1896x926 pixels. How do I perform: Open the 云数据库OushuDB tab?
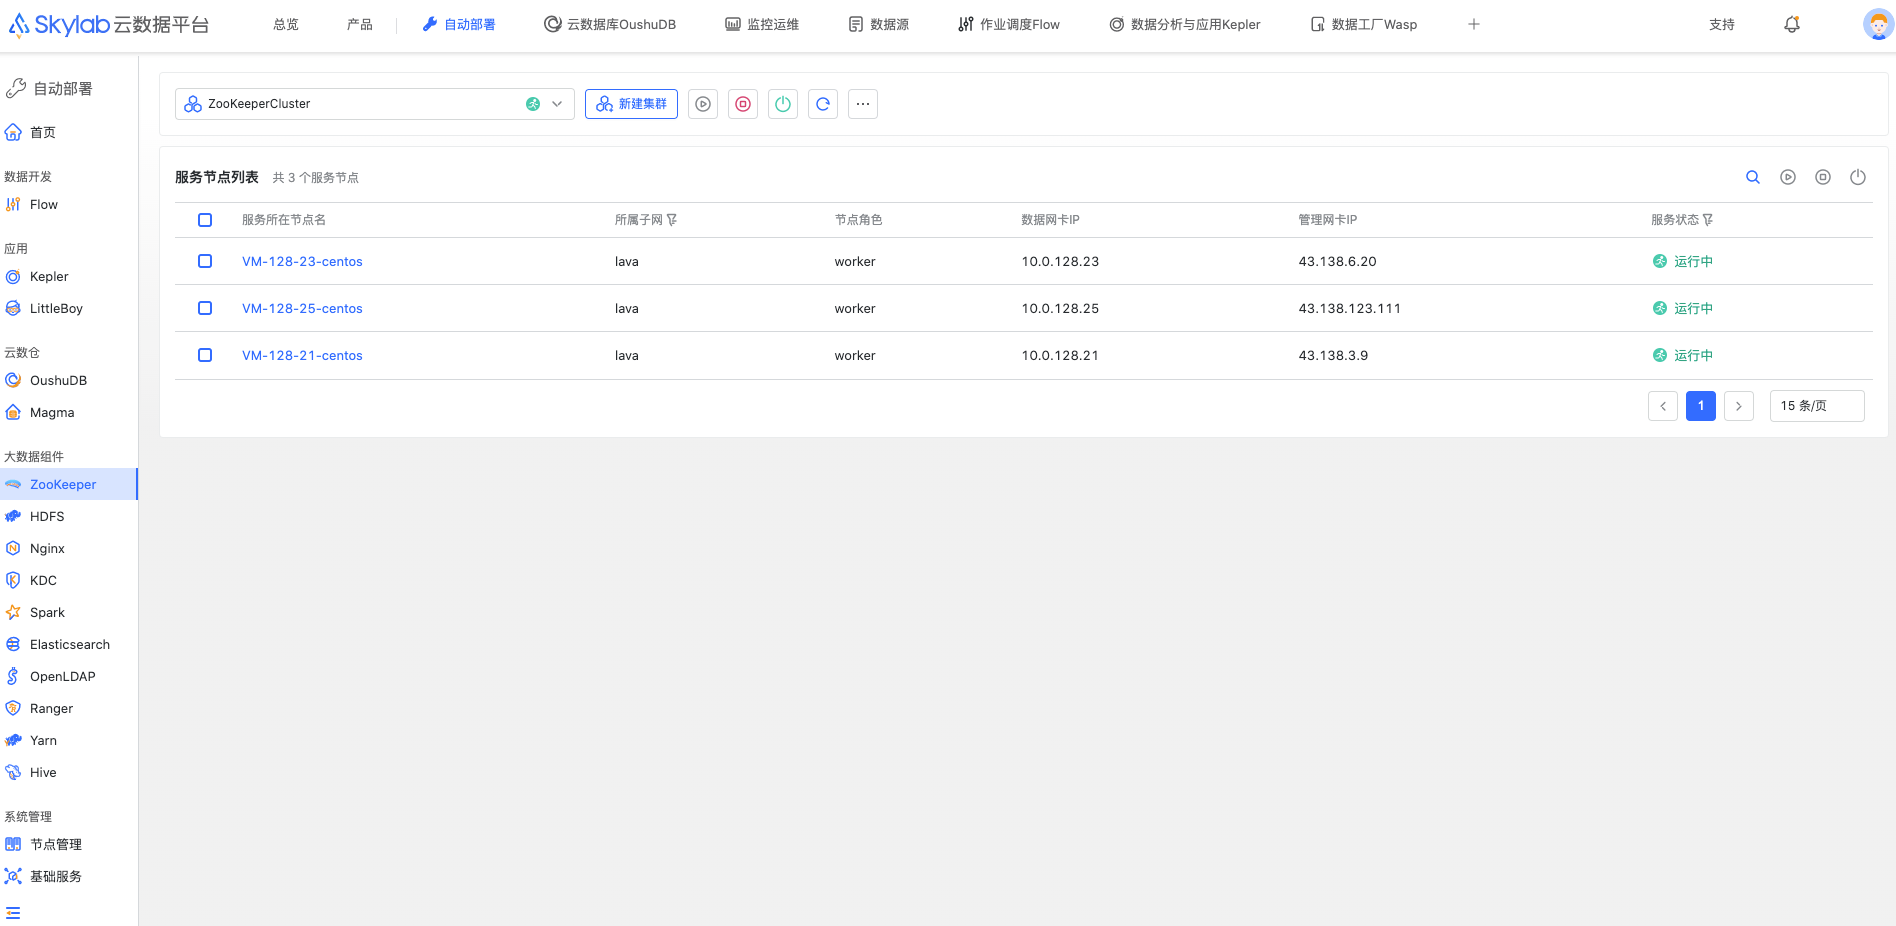click(x=610, y=24)
